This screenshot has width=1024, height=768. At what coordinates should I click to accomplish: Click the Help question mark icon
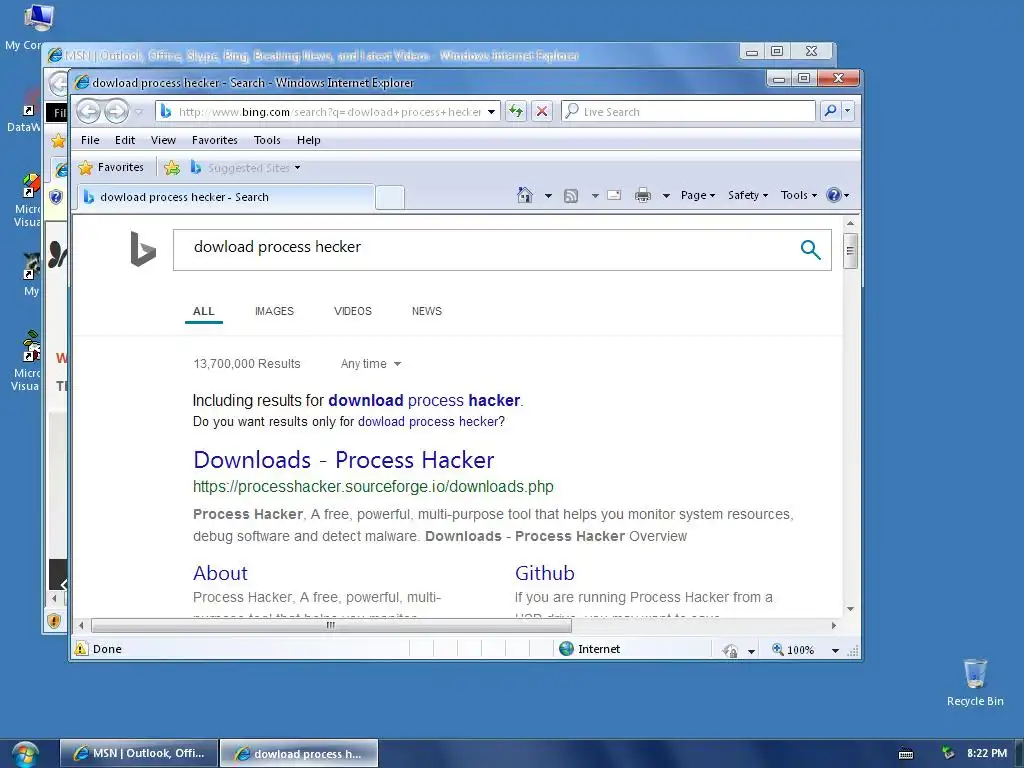pos(833,195)
